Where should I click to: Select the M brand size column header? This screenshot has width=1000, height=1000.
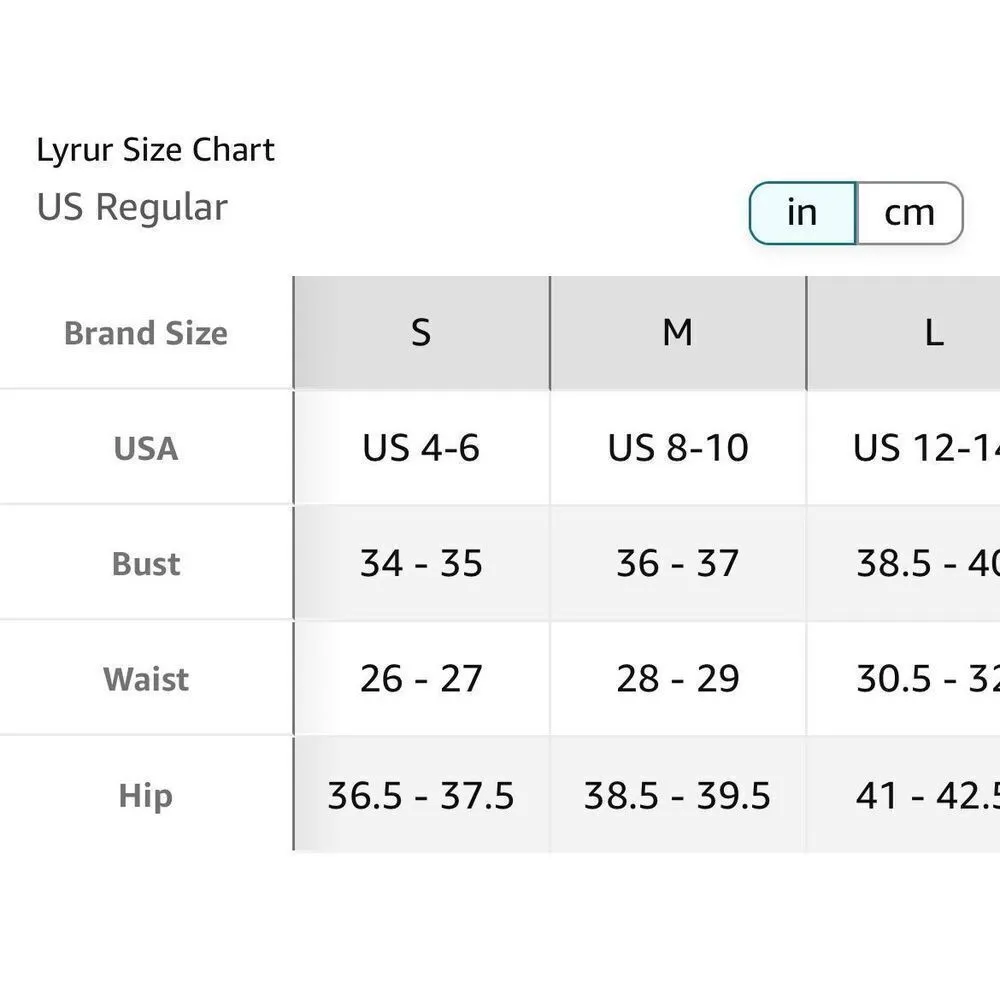coord(677,333)
